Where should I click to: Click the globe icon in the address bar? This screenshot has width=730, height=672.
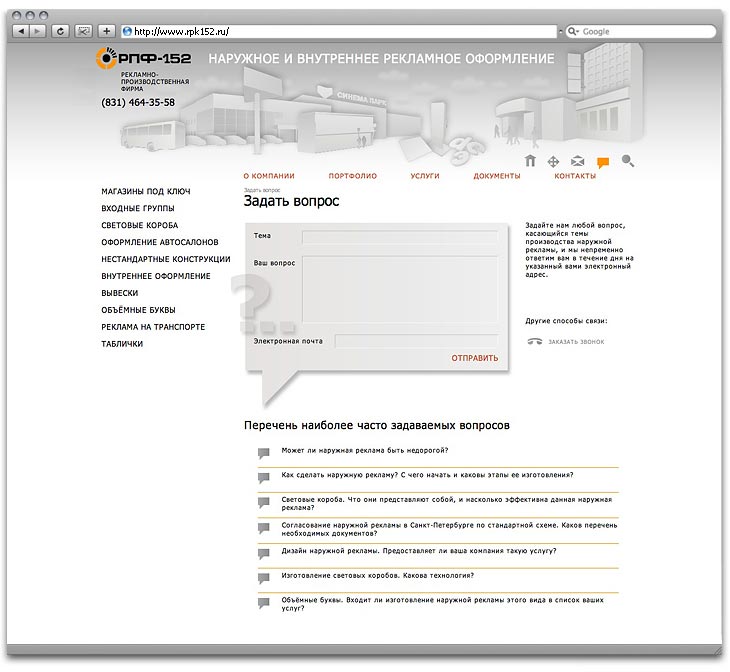coord(127,31)
